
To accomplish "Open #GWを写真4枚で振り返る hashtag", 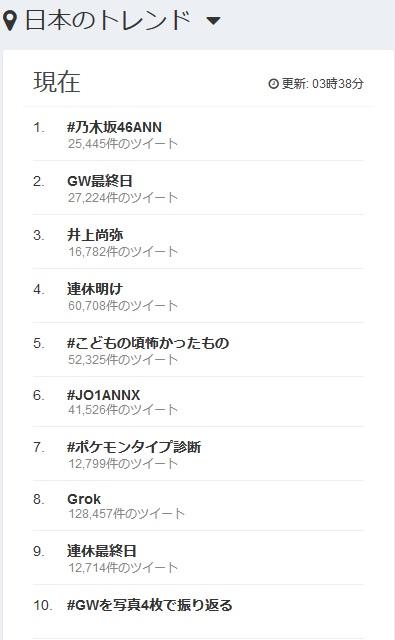I will point(150,604).
